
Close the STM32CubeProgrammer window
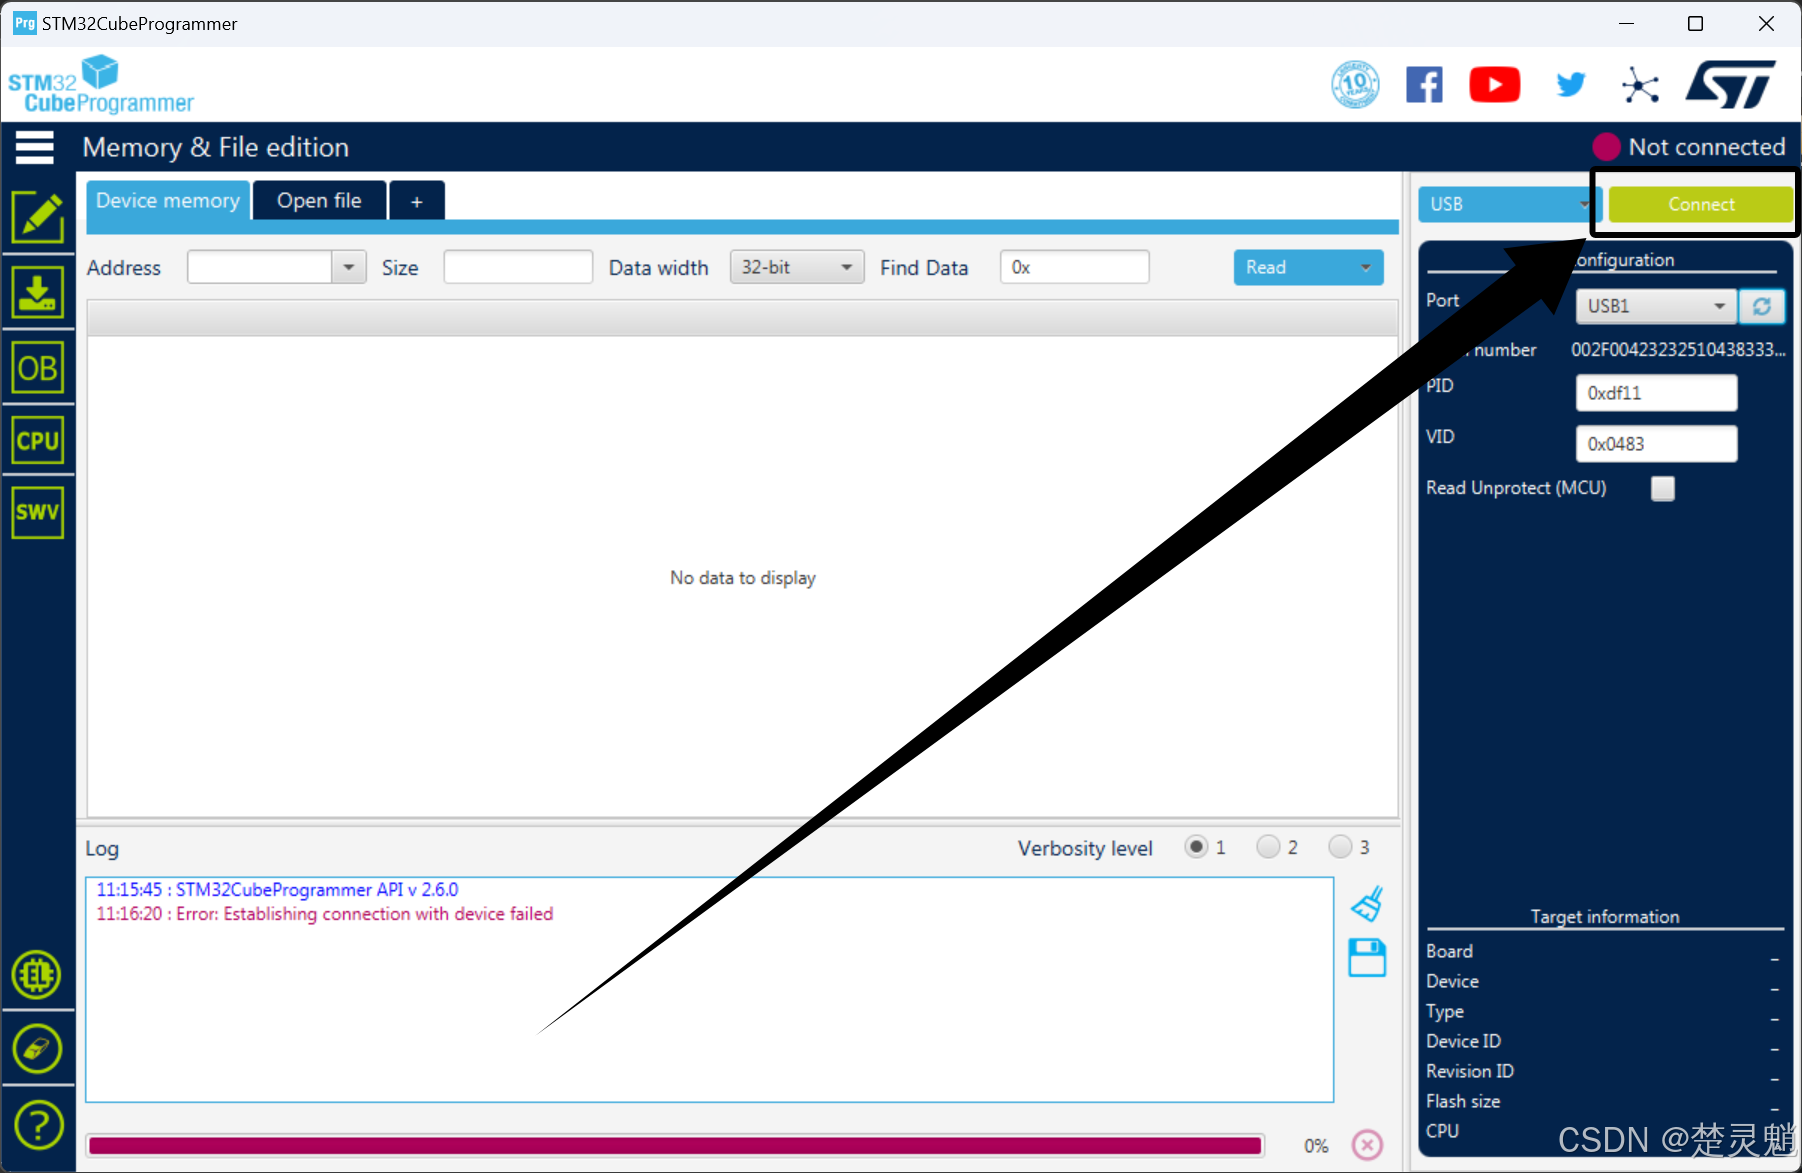(1766, 23)
